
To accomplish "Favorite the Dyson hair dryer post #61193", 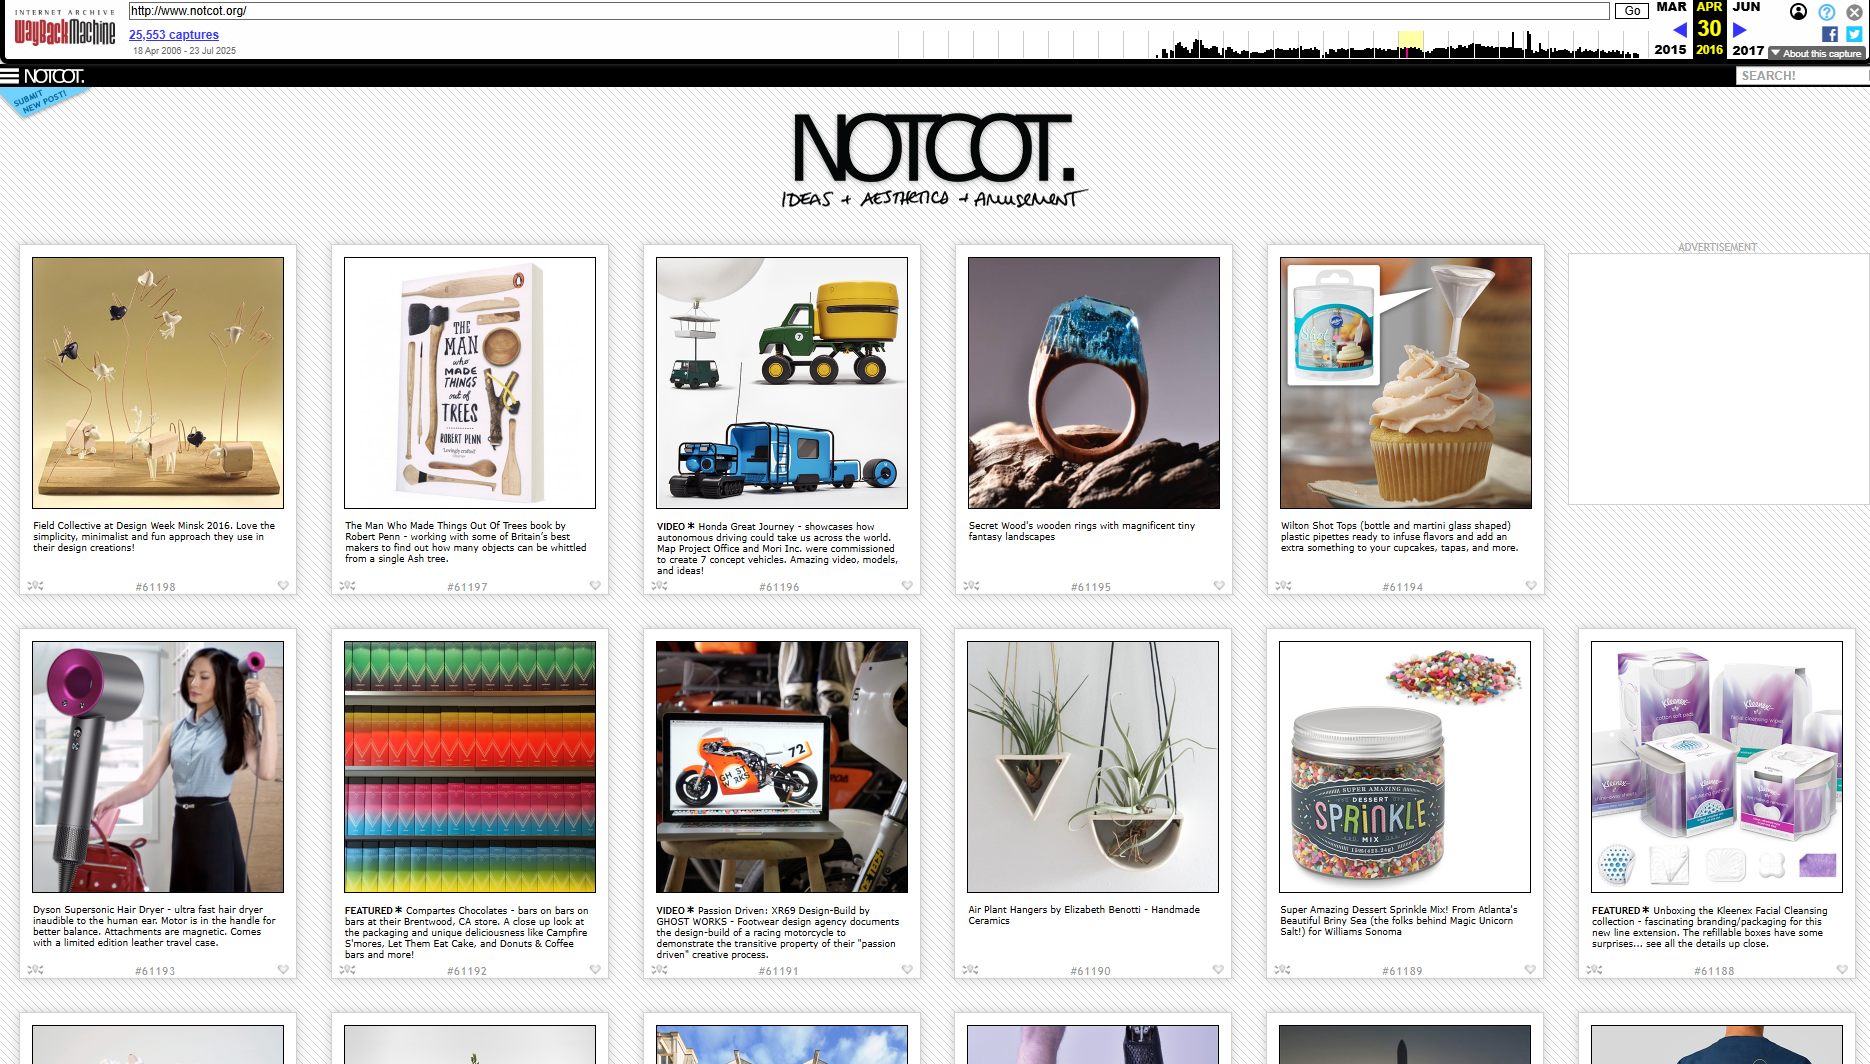I will (x=283, y=970).
